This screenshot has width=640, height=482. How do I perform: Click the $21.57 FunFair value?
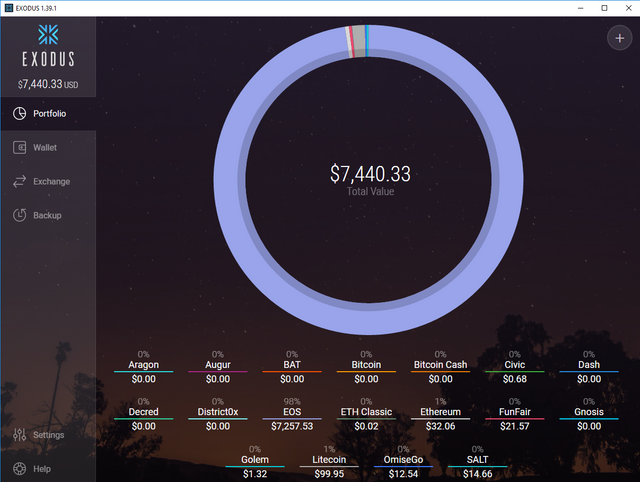(515, 426)
